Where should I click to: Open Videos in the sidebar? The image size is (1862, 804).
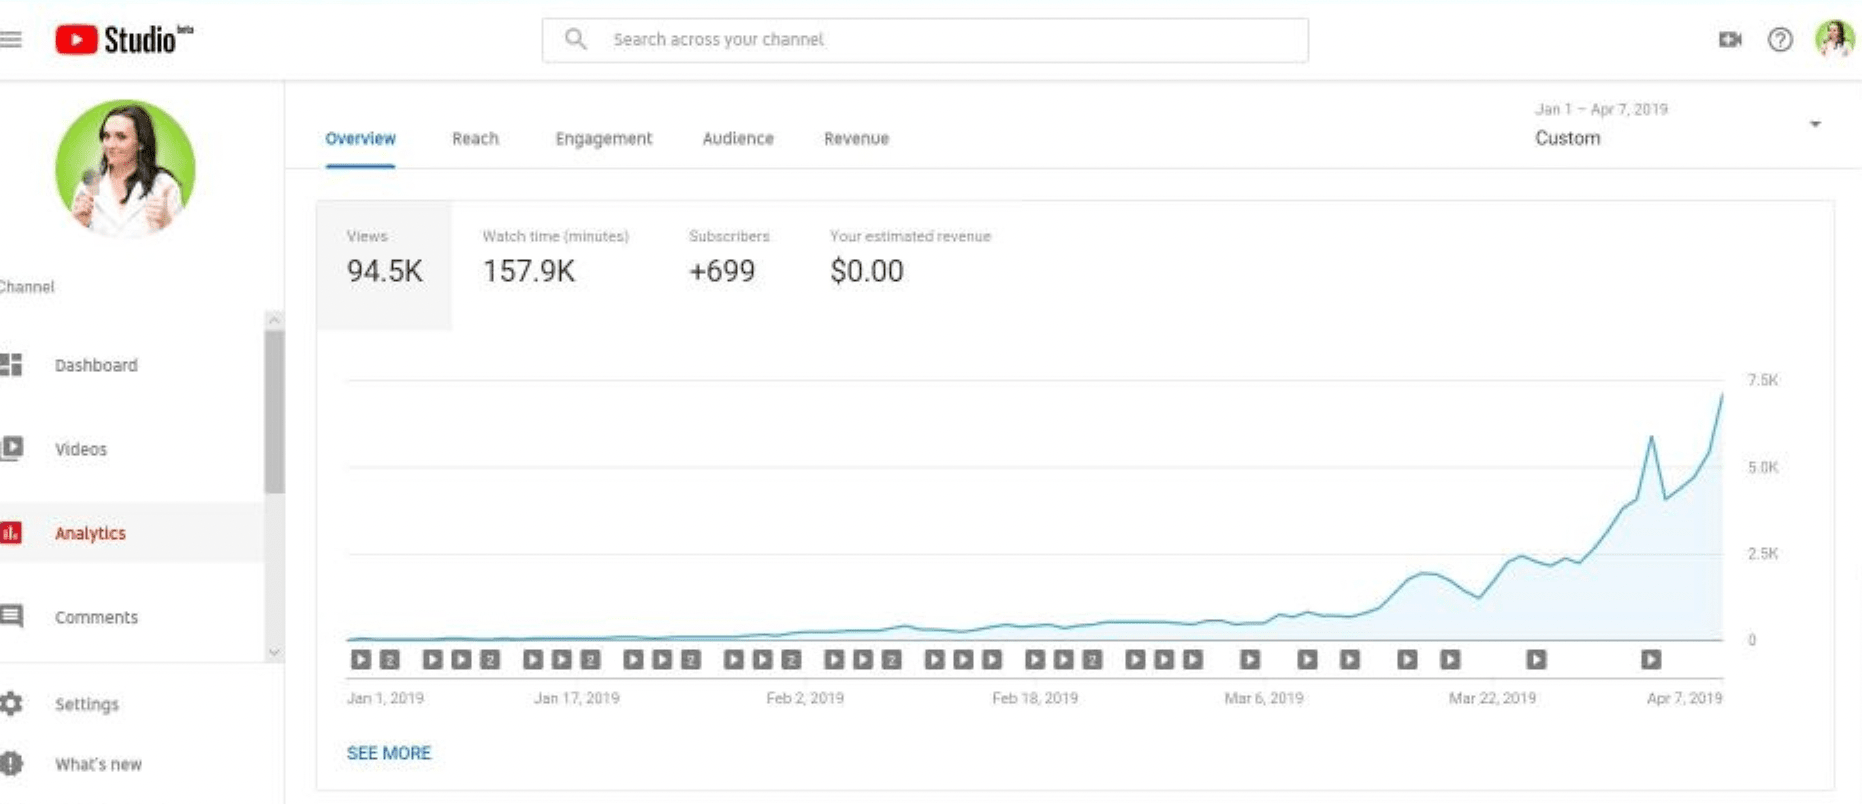coord(80,449)
